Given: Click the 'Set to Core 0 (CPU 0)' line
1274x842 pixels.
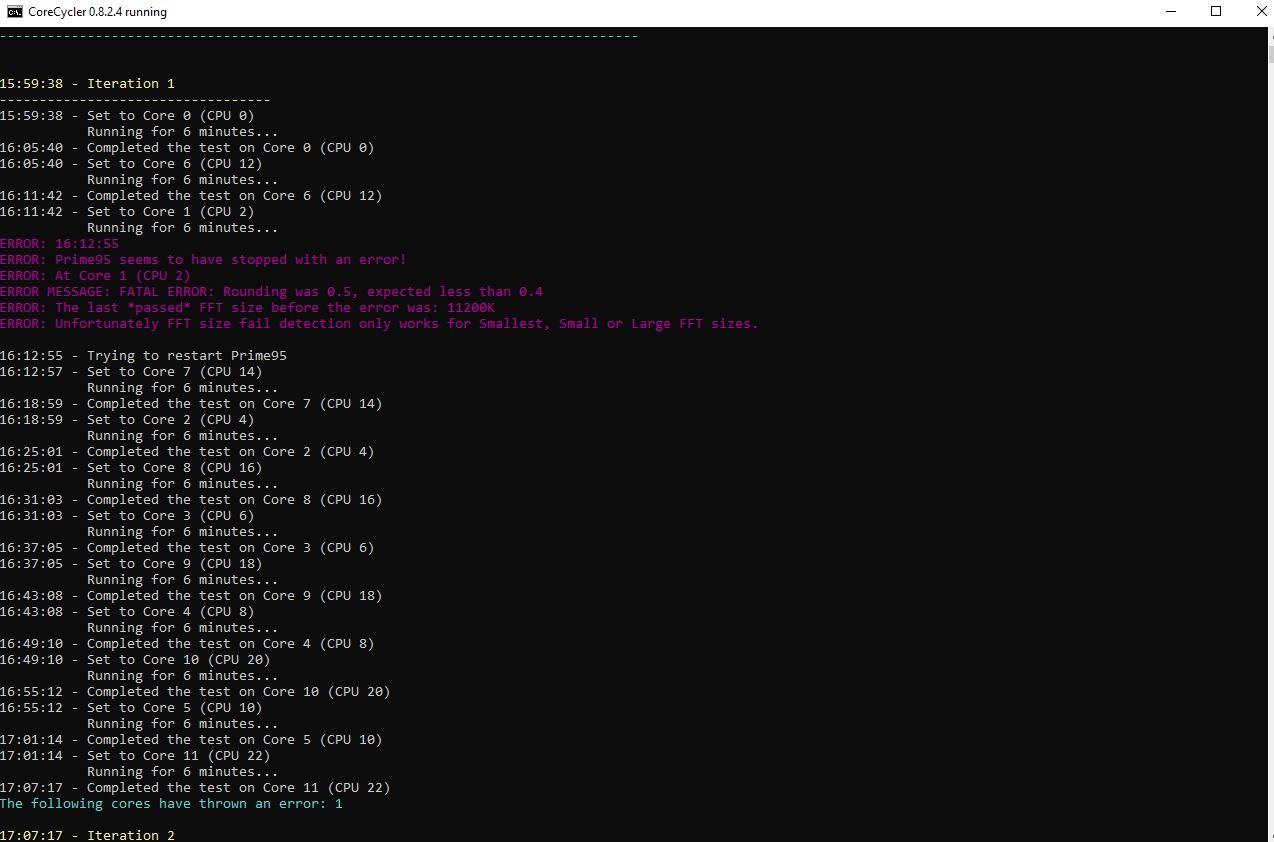Looking at the screenshot, I should (127, 116).
